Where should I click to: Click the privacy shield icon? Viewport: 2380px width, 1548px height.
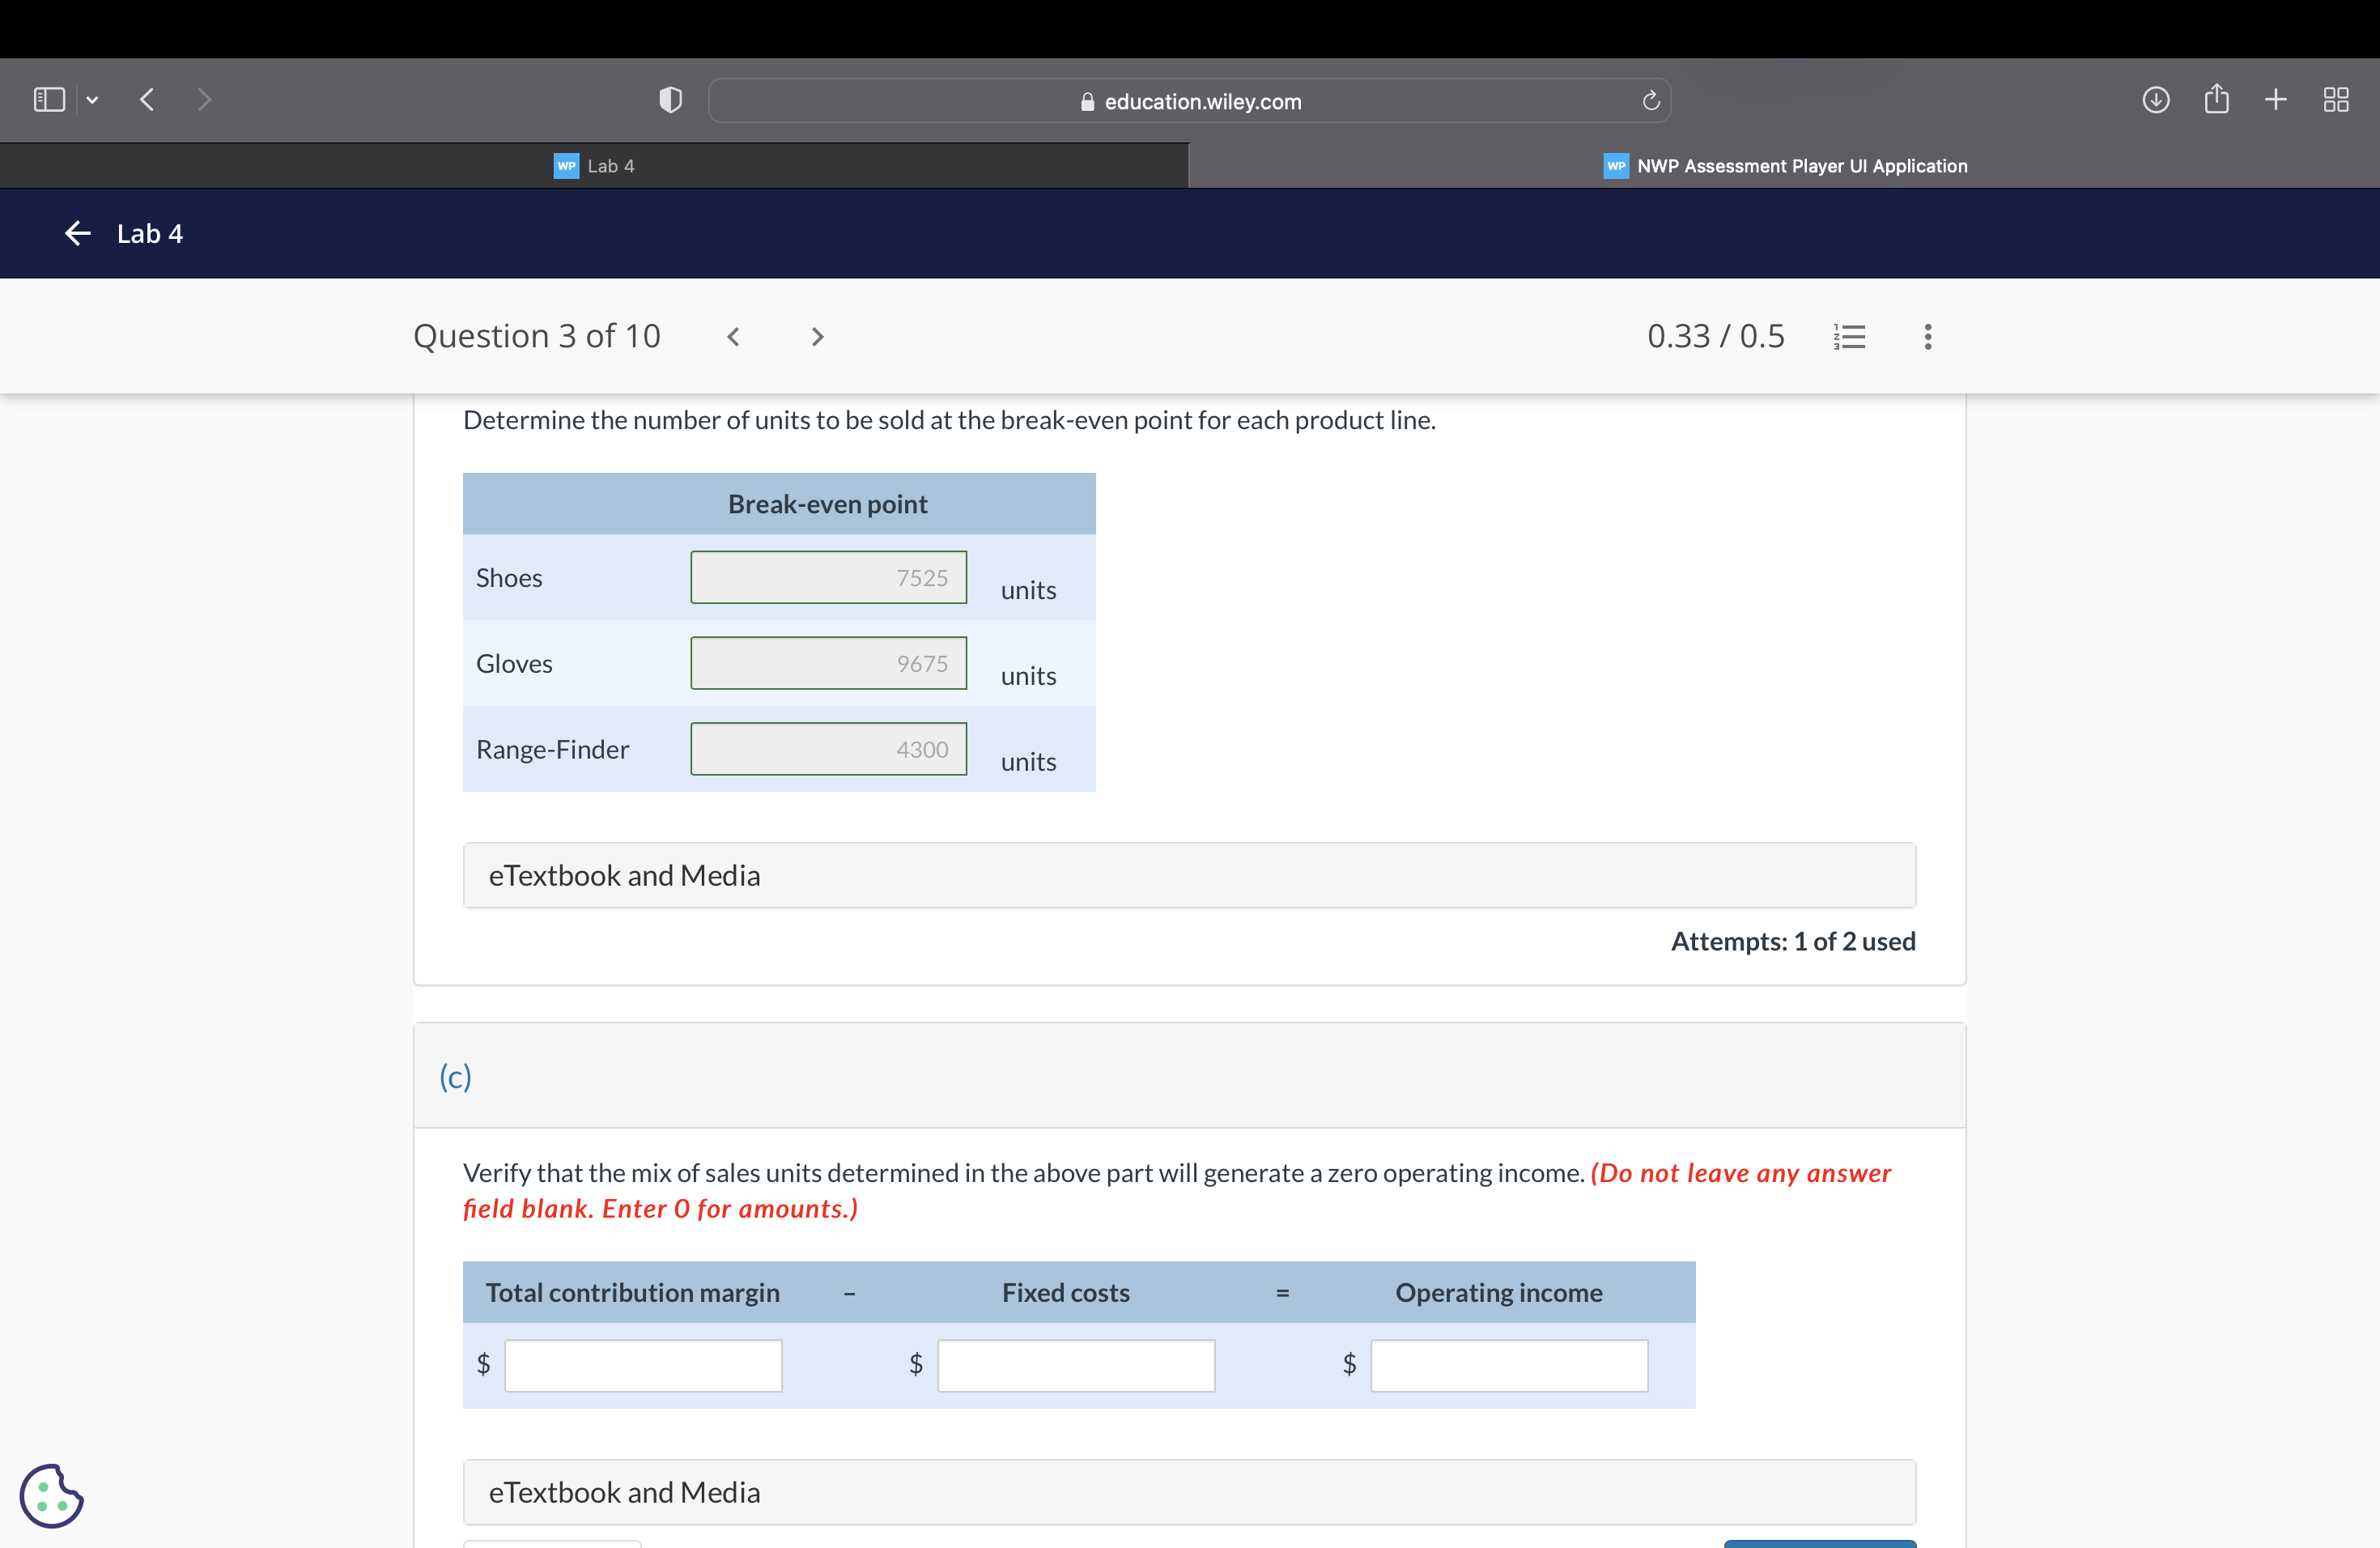click(x=670, y=100)
